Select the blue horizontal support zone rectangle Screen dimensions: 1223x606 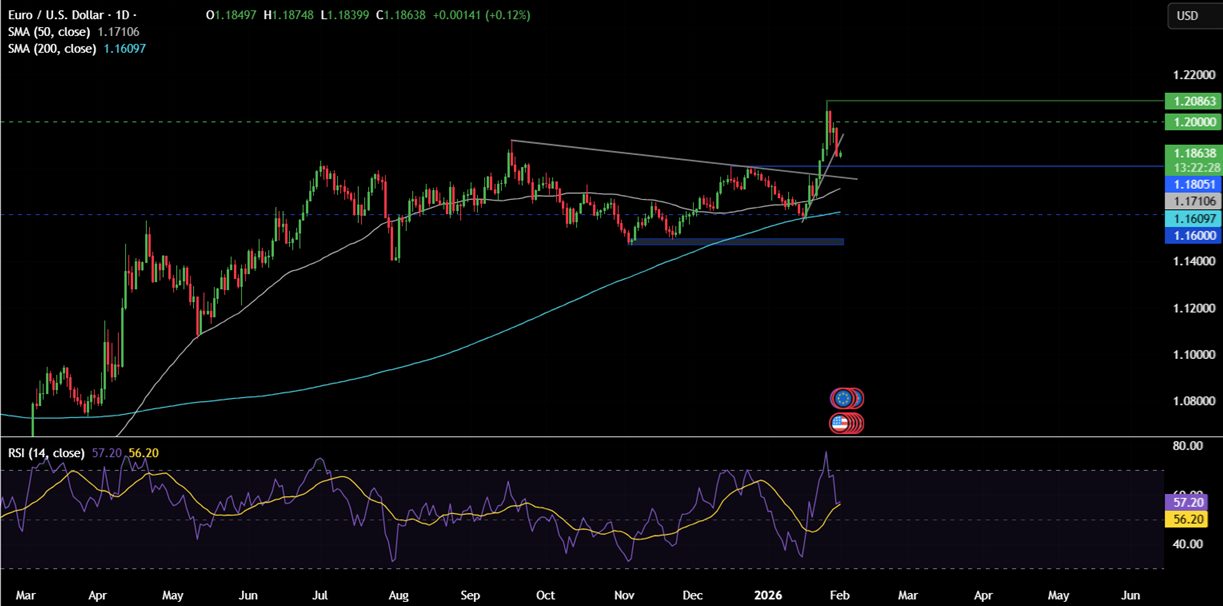(x=737, y=241)
